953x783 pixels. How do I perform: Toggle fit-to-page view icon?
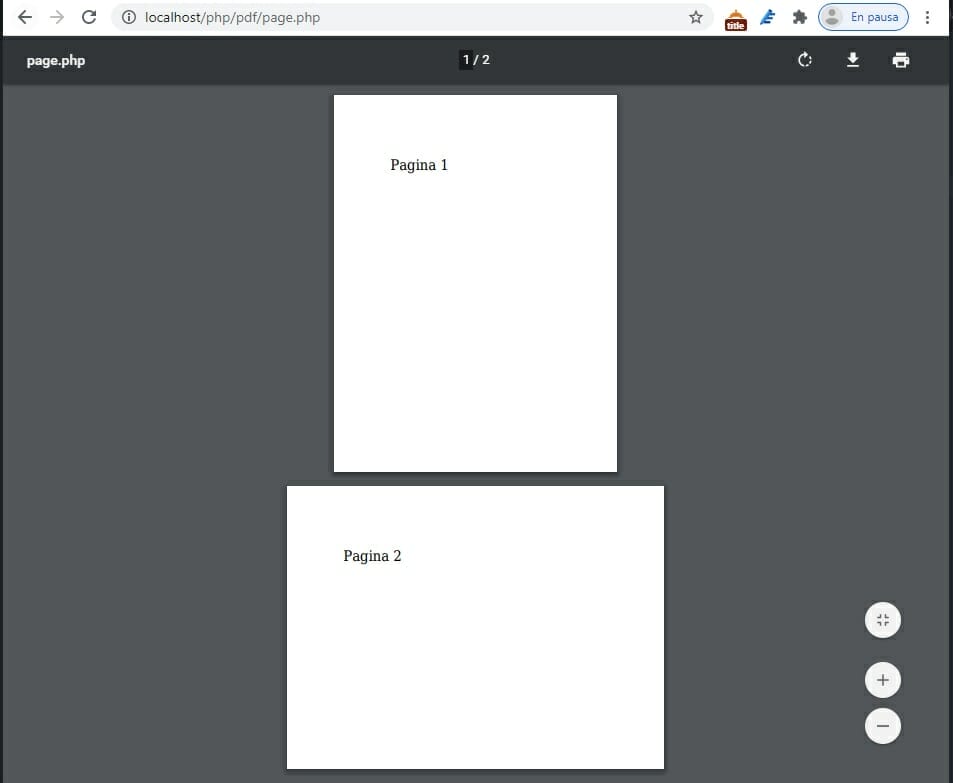(882, 620)
